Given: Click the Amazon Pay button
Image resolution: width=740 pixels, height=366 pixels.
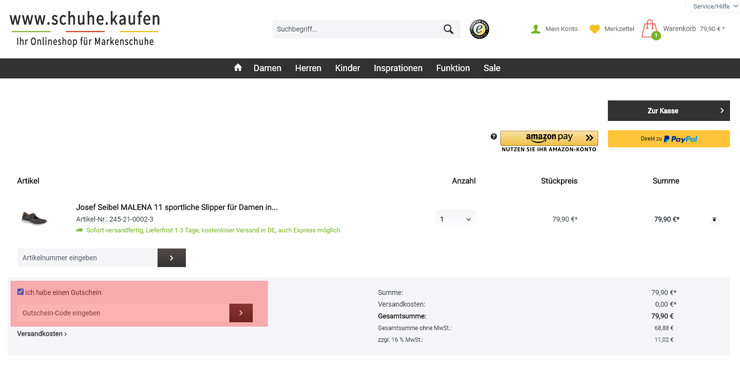Looking at the screenshot, I should (x=549, y=138).
